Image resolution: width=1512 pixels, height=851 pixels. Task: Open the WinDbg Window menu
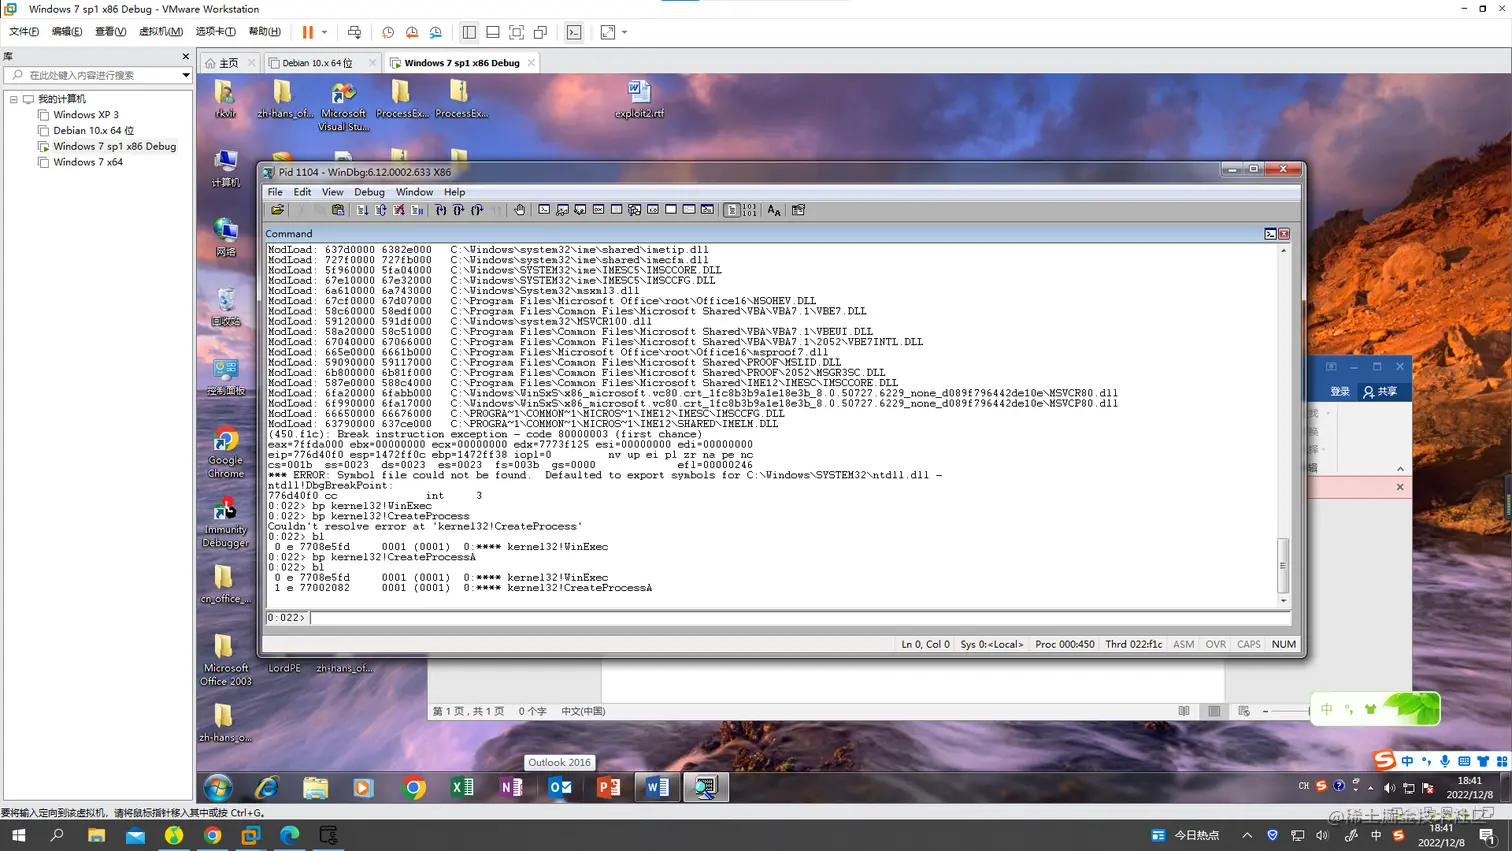[x=414, y=192]
